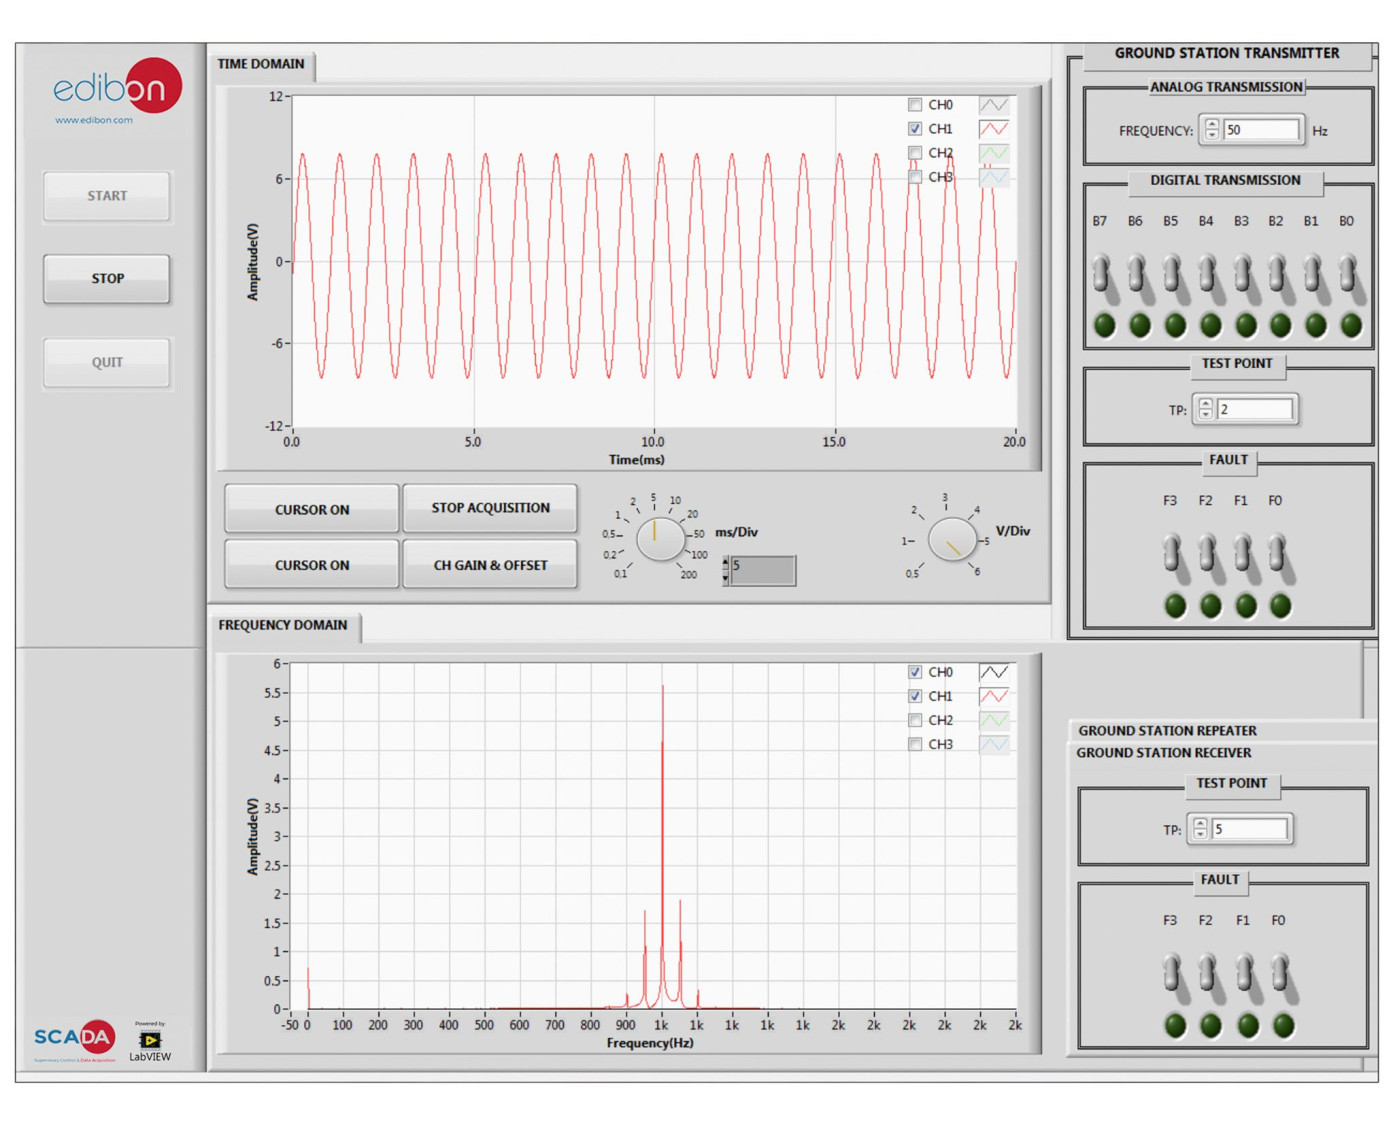Toggle receiver fault F1 switch

[x=1245, y=974]
